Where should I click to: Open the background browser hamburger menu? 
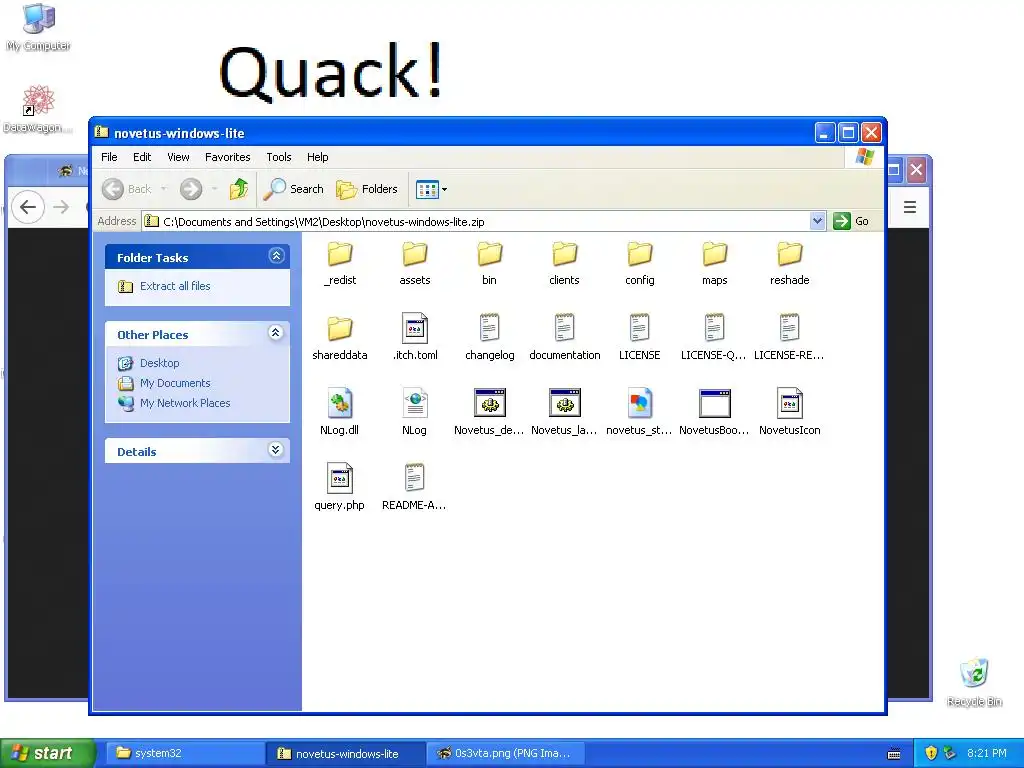(x=910, y=207)
